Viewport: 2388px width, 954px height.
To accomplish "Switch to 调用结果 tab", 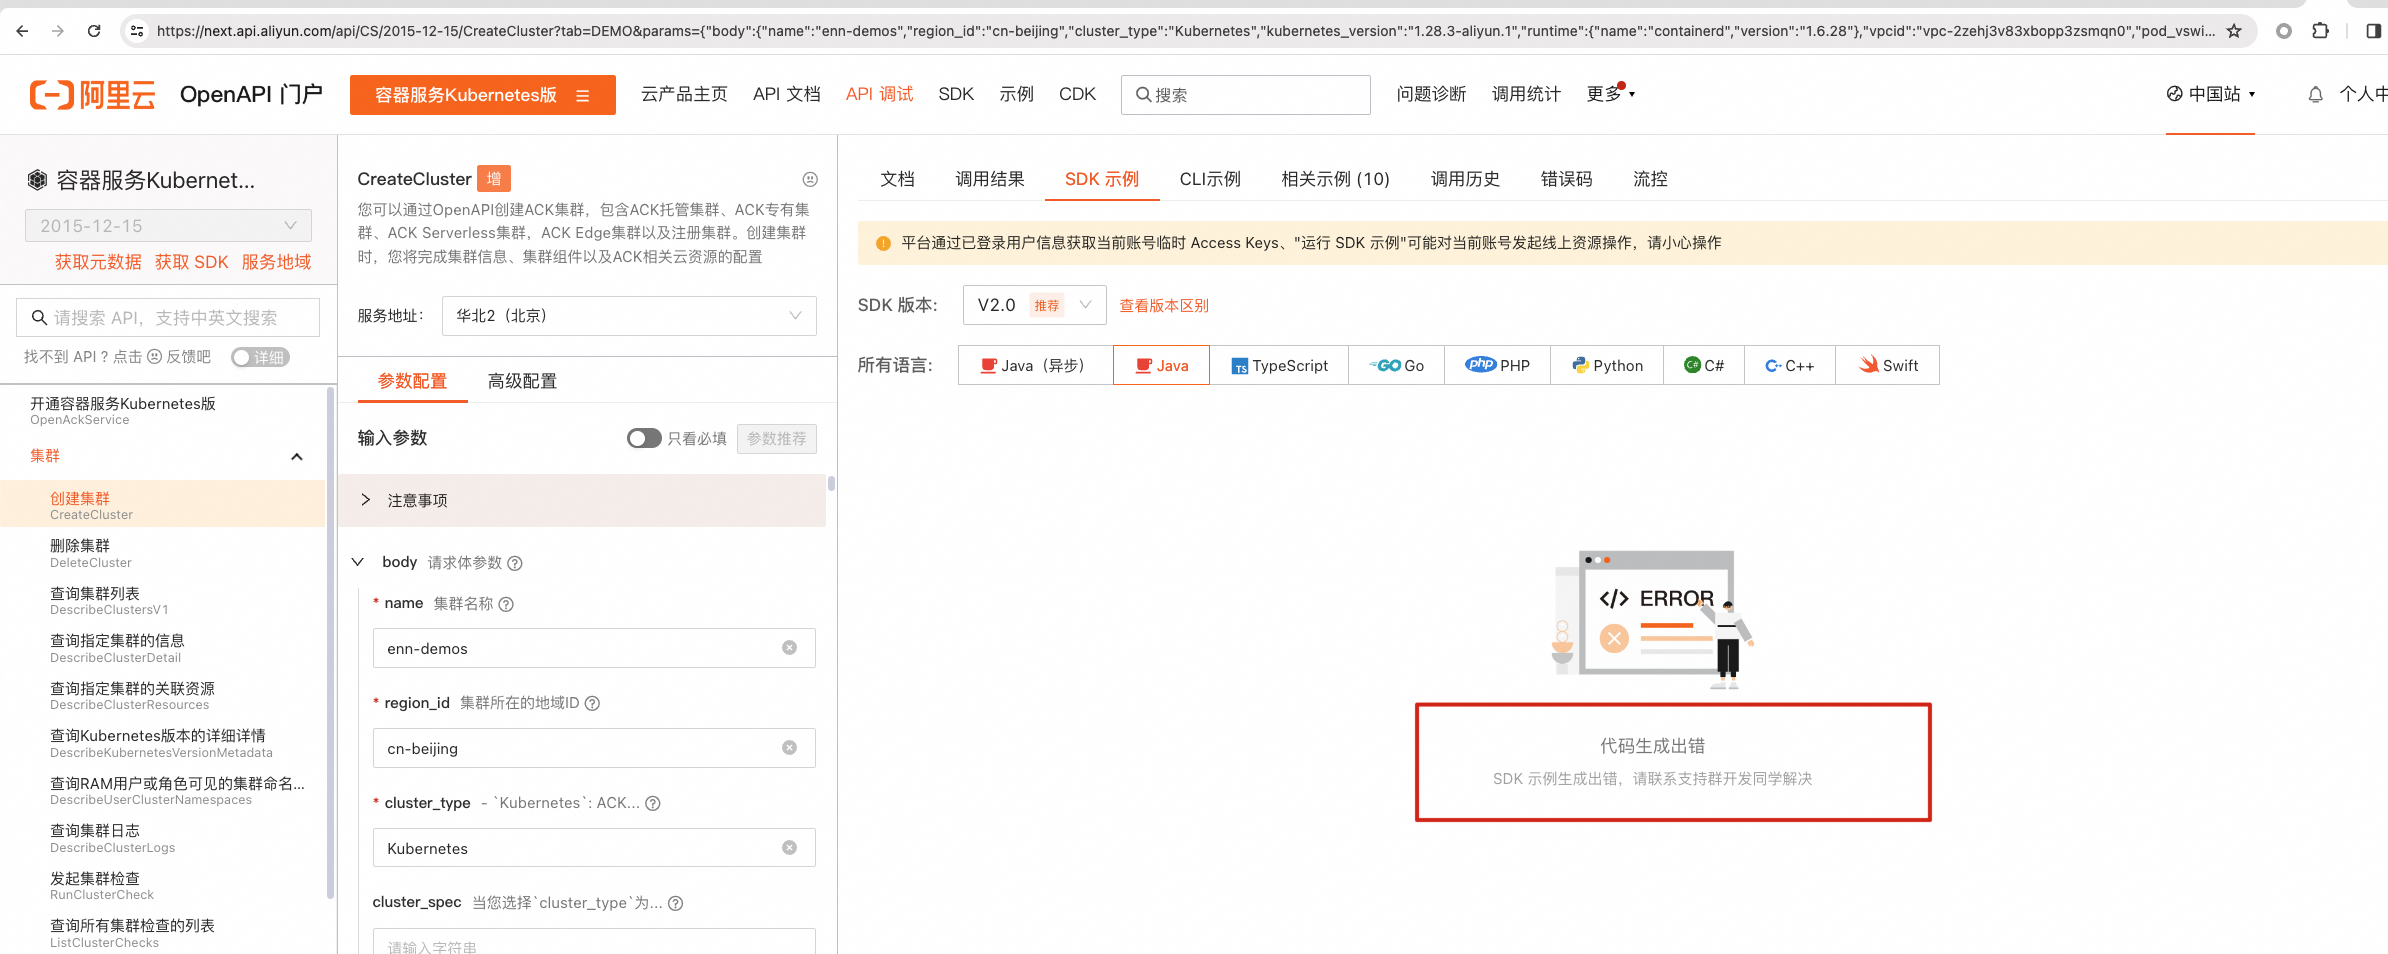I will pos(989,179).
